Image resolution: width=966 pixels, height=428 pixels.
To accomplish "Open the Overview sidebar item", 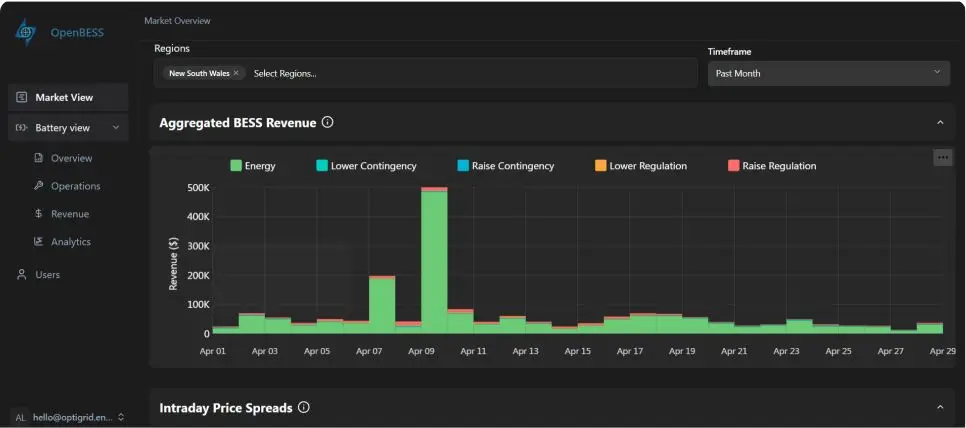I will point(71,158).
